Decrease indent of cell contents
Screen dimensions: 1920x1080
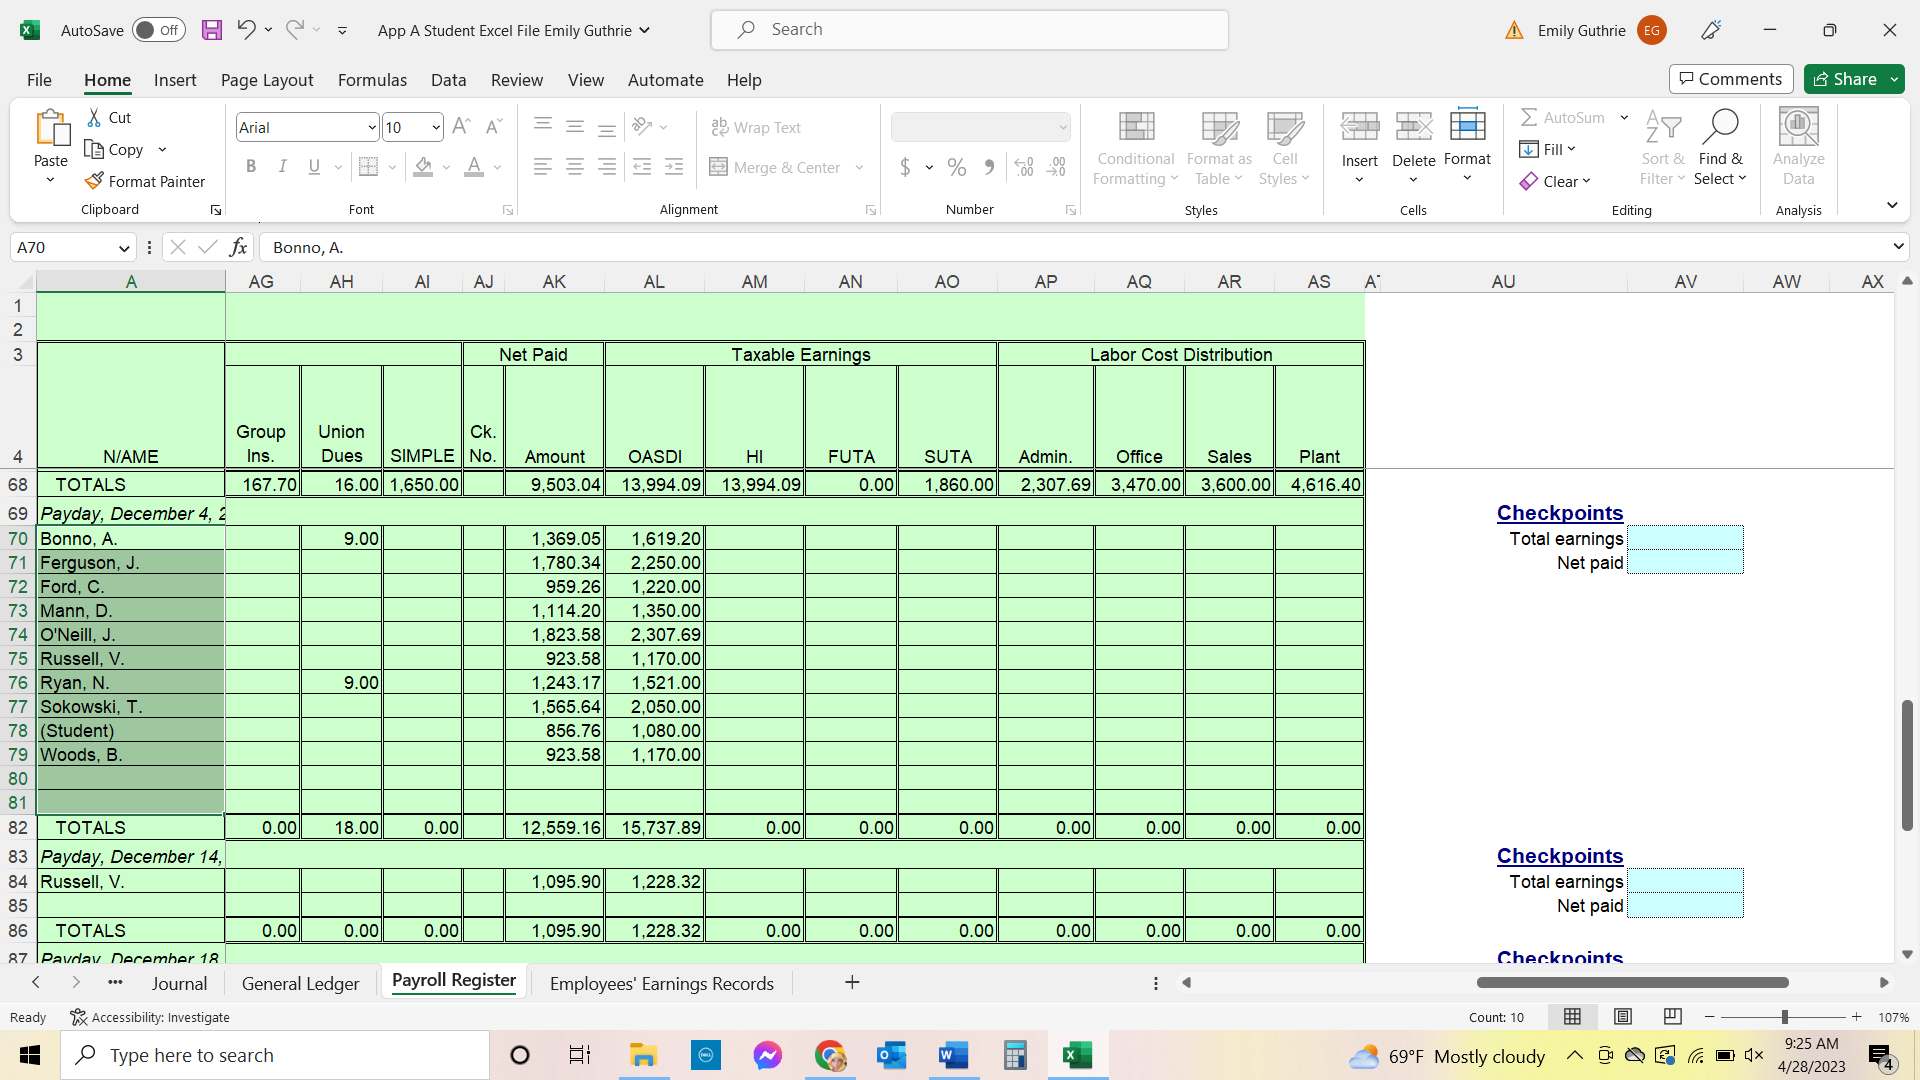pyautogui.click(x=642, y=168)
